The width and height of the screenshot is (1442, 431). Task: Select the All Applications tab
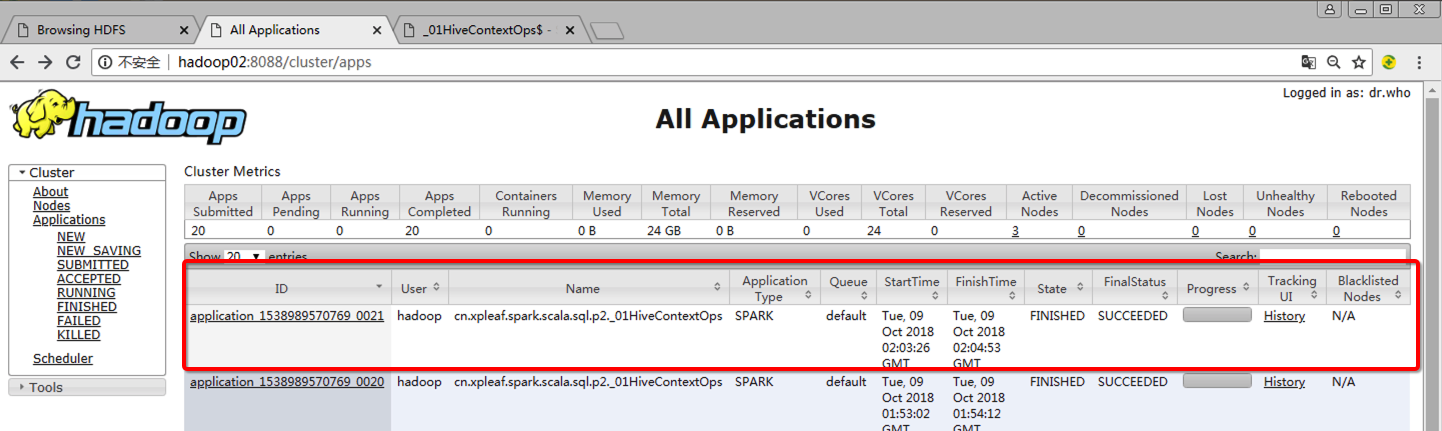point(290,30)
